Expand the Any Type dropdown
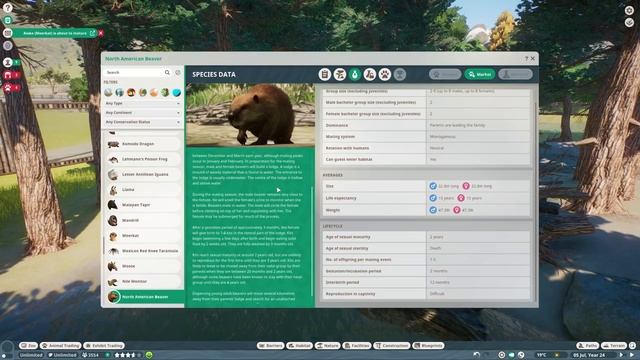Viewport: 640px width, 360px height. (x=142, y=103)
